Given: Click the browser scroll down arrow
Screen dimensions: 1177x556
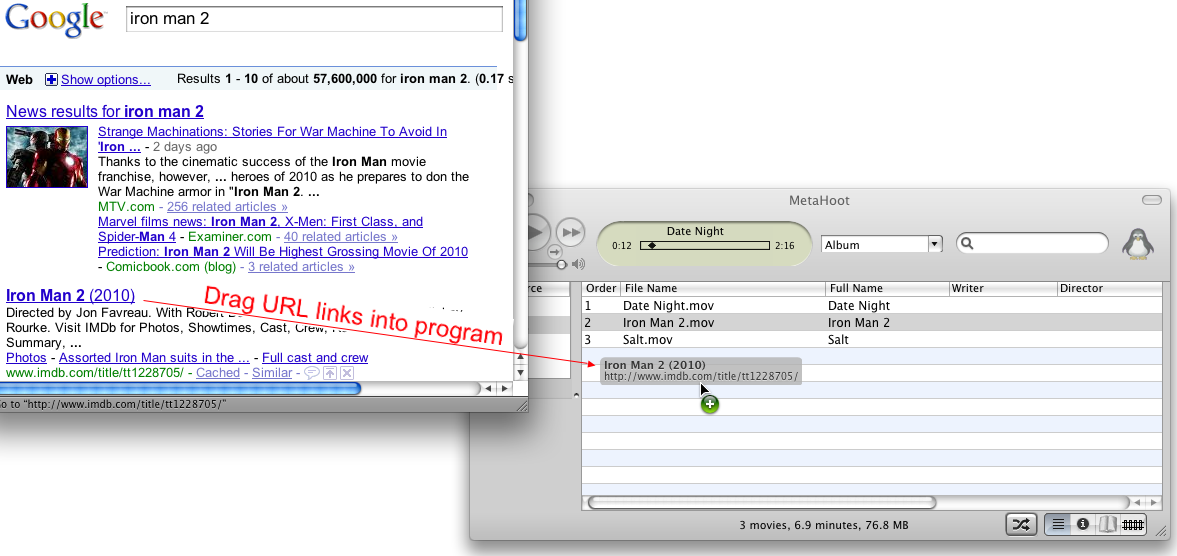Looking at the screenshot, I should click(x=520, y=373).
